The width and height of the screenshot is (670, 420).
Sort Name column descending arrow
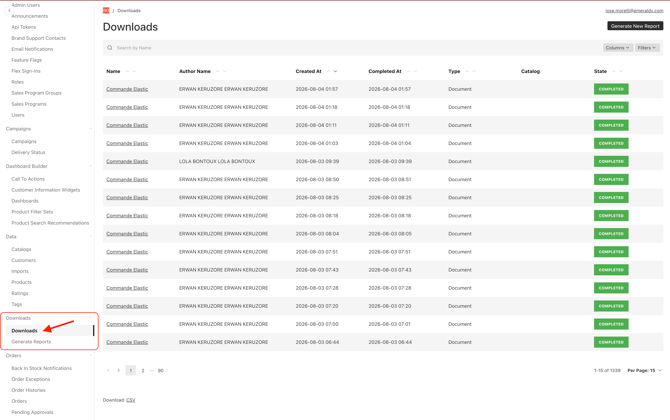coord(134,71)
